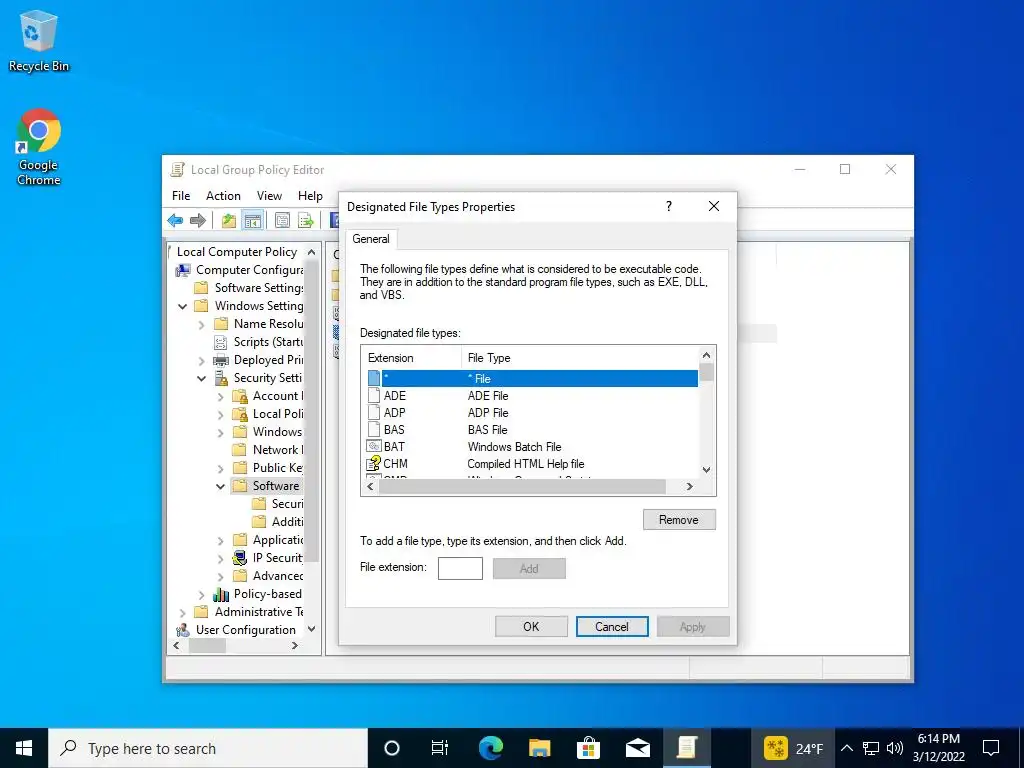Open the Recycle Bin desktop icon
Screen dimensions: 1024x768
click(x=39, y=40)
